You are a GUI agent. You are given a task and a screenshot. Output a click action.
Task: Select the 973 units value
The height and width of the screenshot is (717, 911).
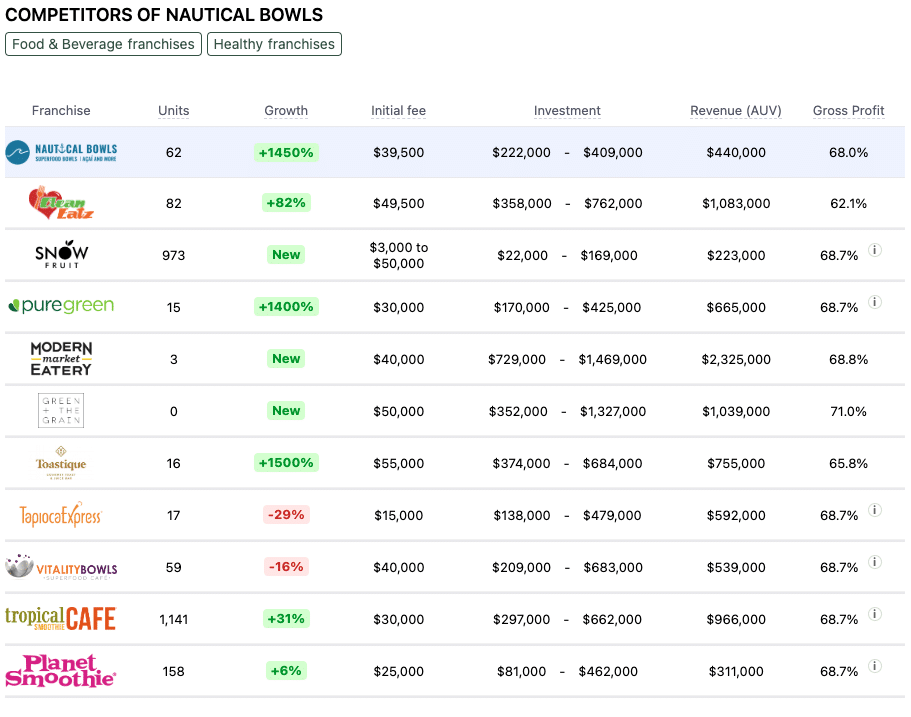(x=174, y=255)
